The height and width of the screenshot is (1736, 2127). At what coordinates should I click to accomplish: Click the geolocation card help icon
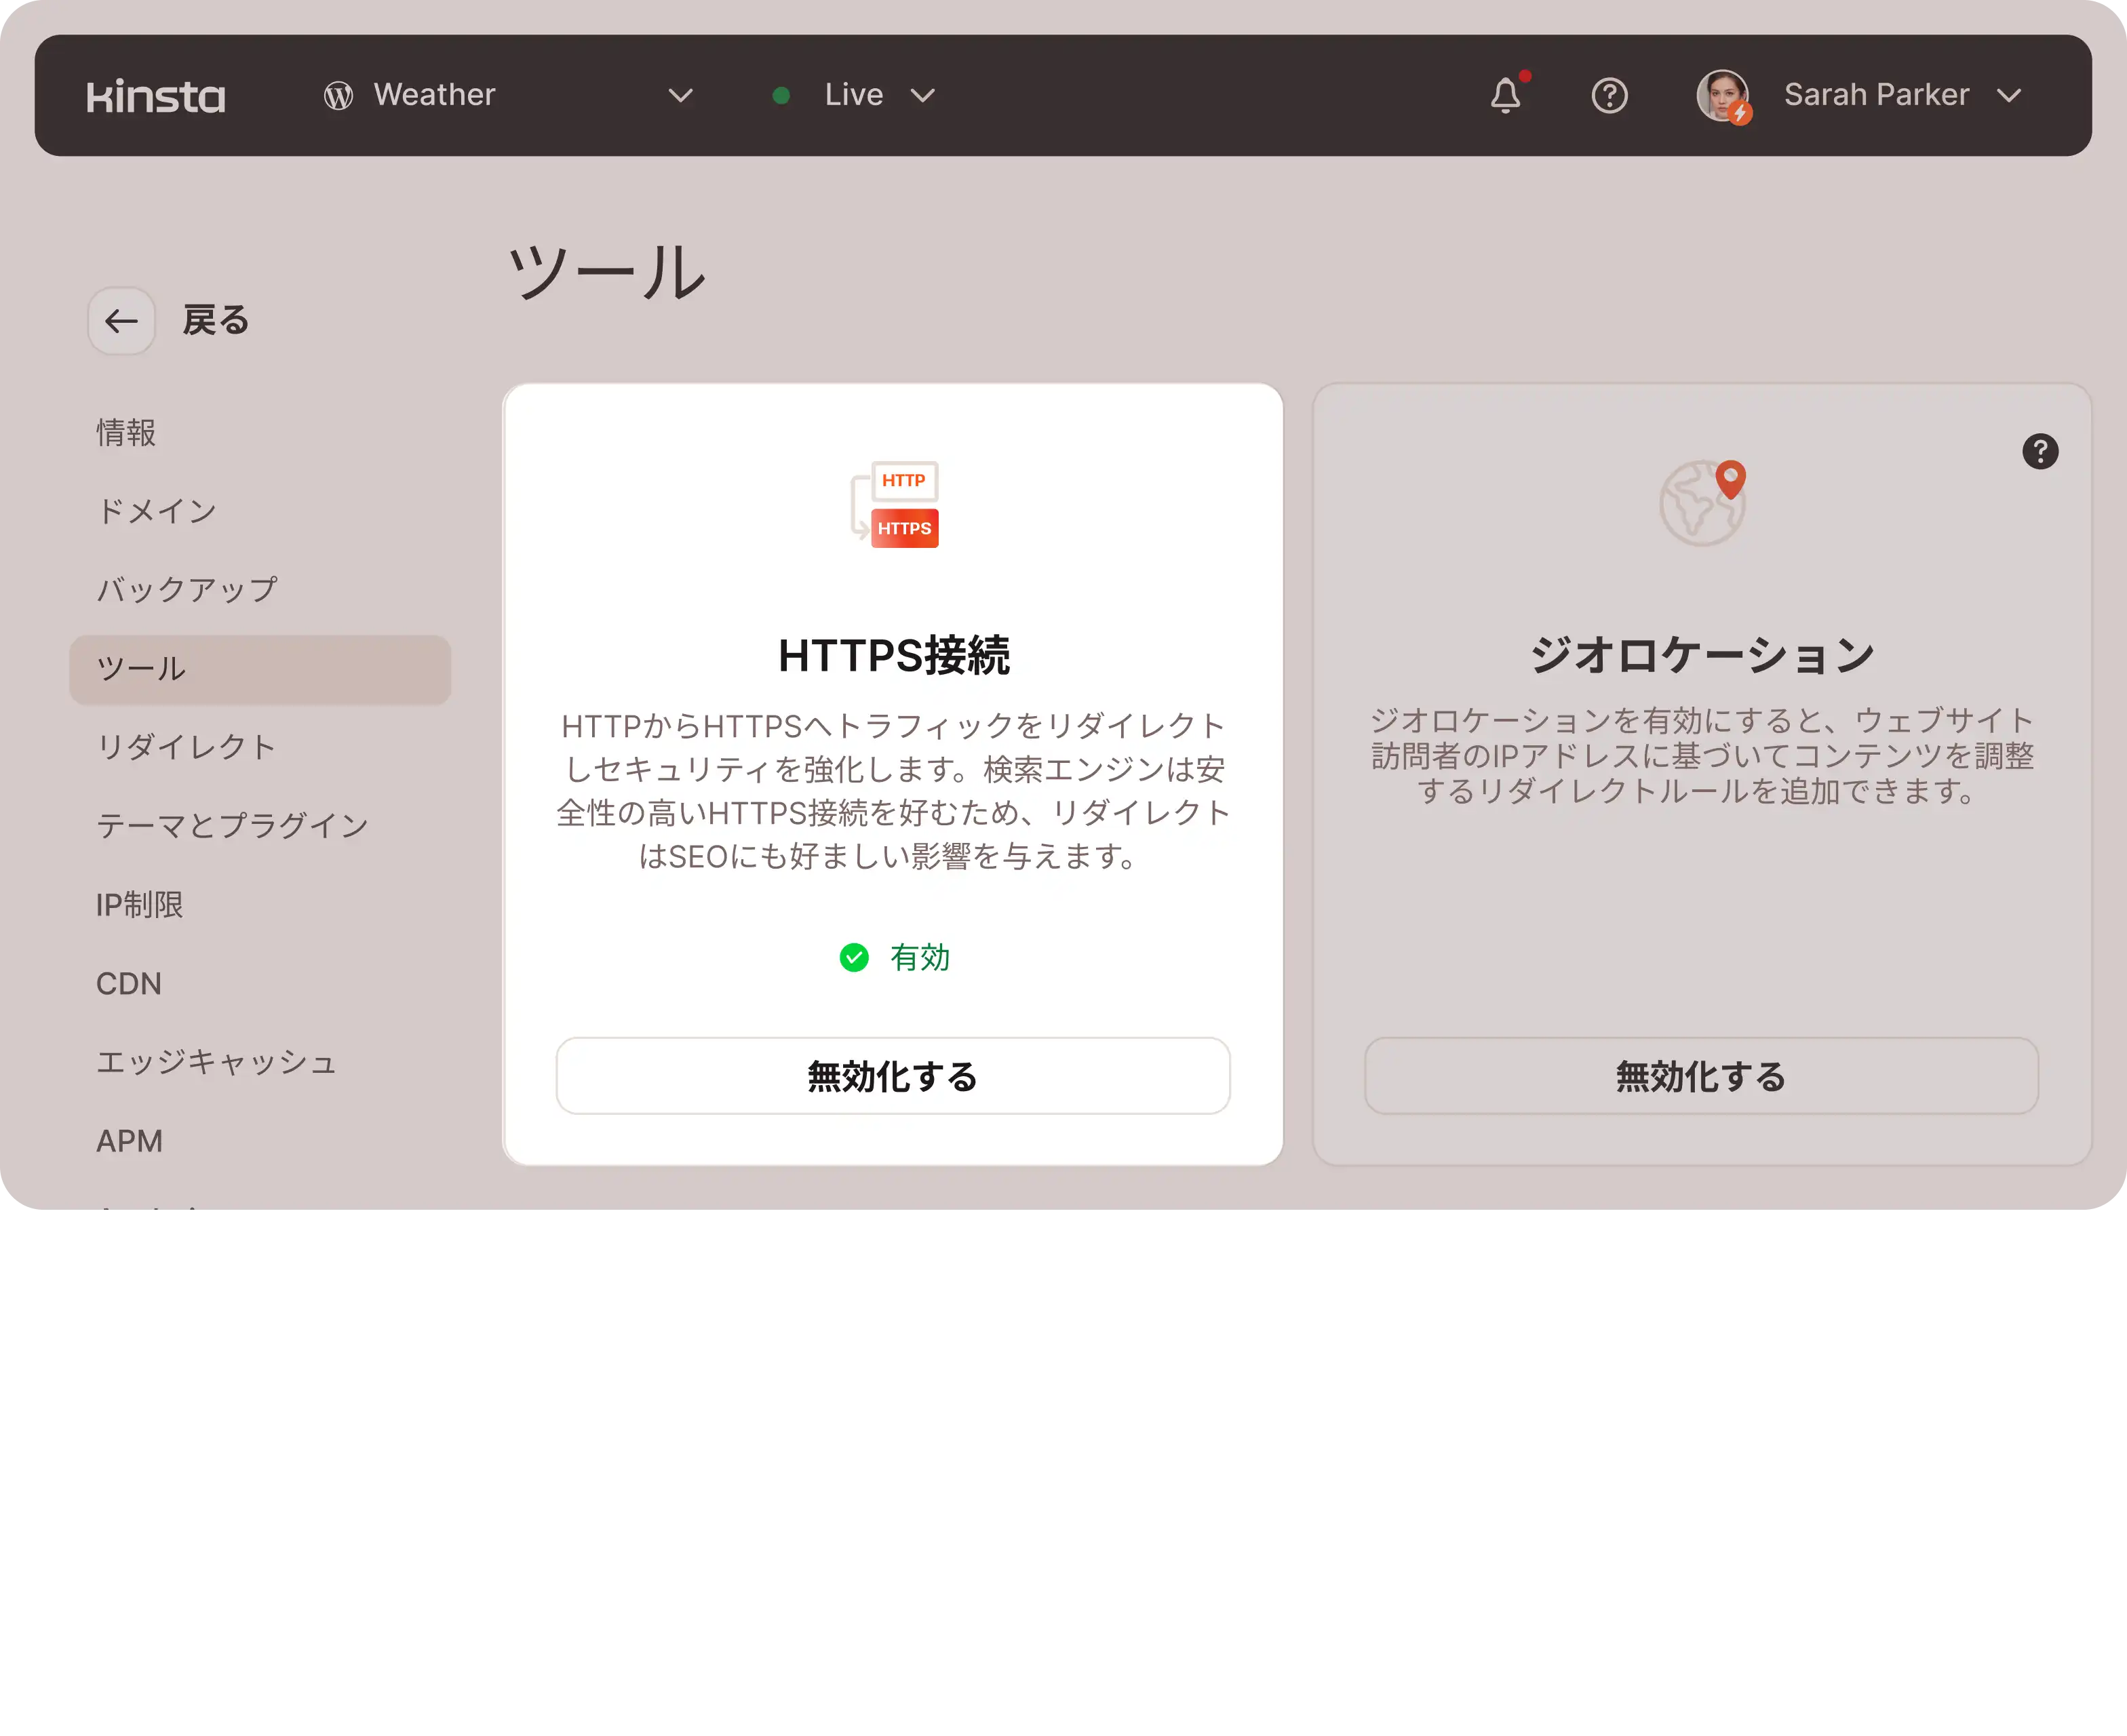coord(2039,452)
